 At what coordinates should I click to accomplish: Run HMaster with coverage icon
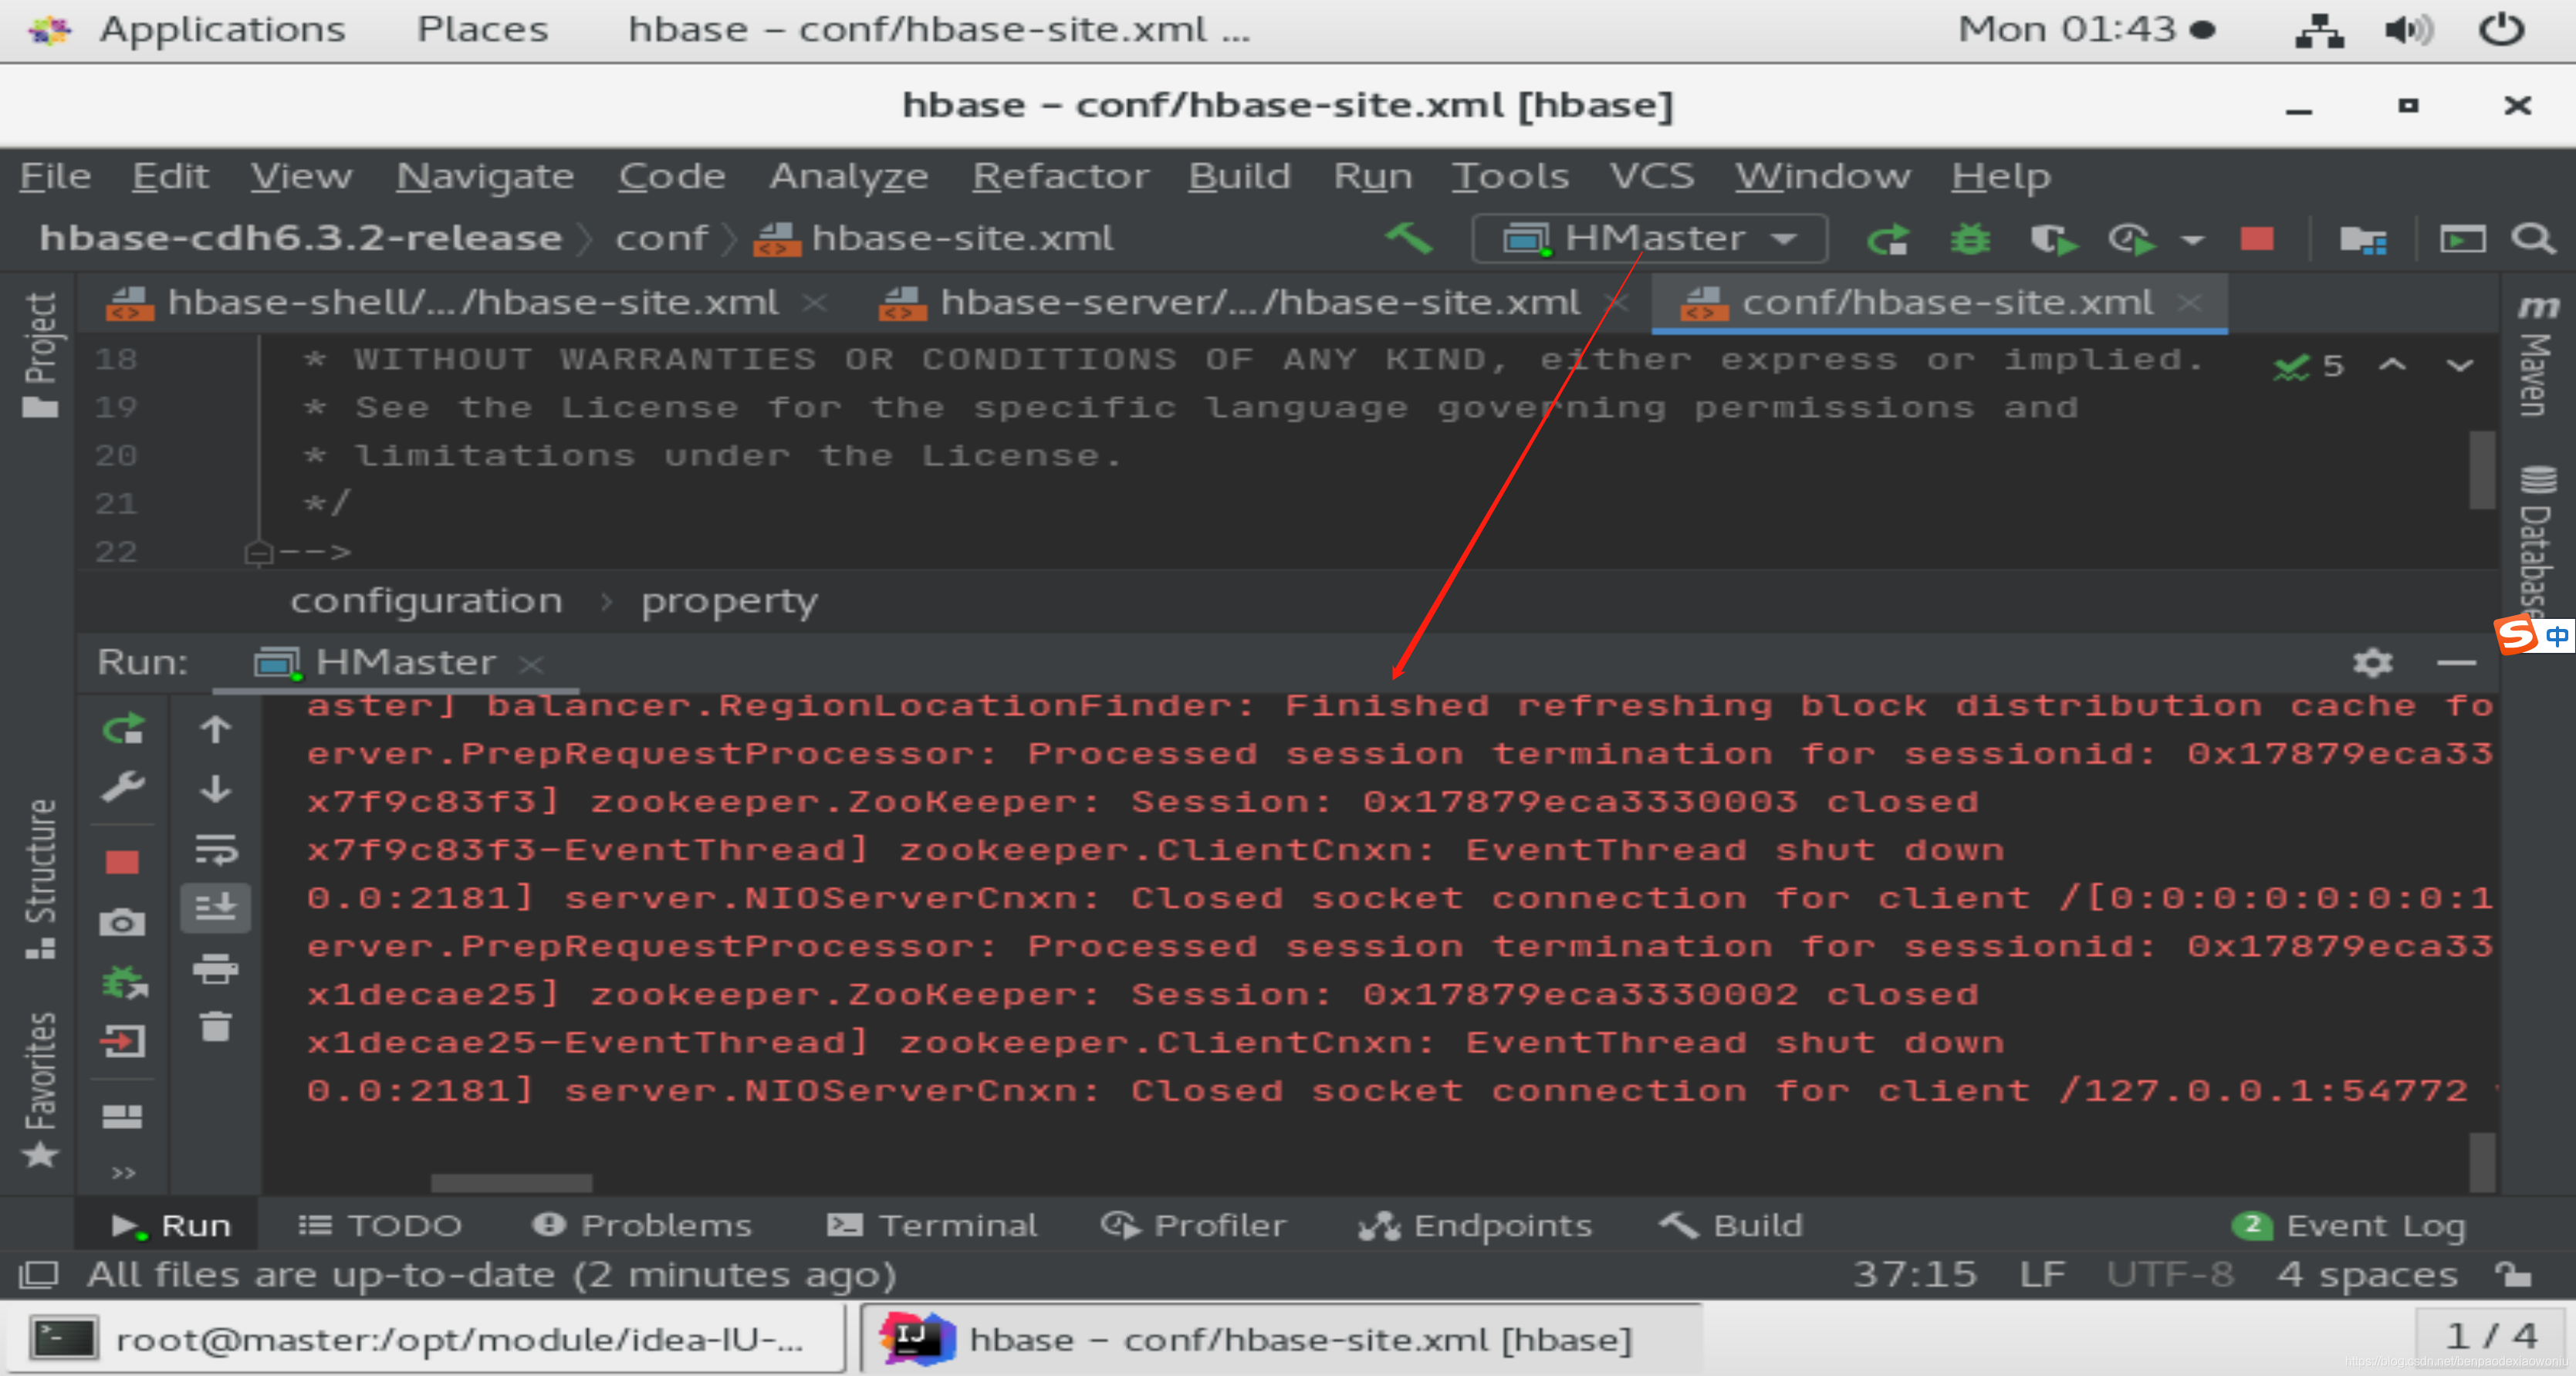pyautogui.click(x=2052, y=239)
